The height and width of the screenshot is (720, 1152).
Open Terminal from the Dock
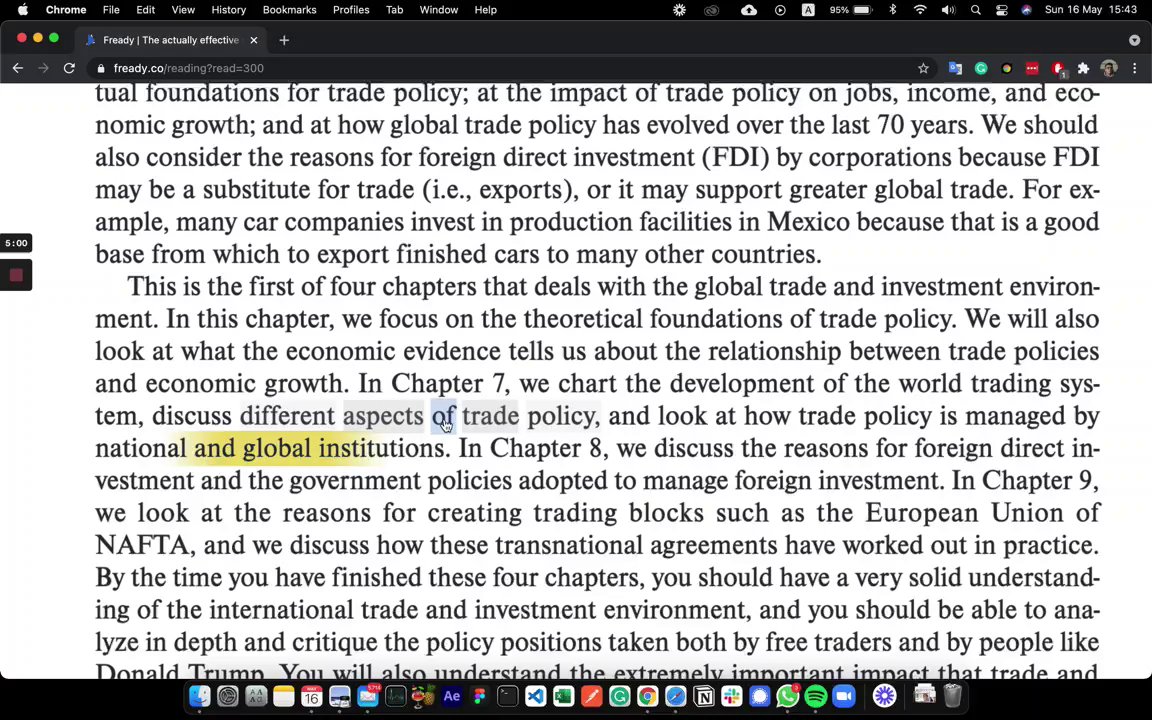(508, 696)
